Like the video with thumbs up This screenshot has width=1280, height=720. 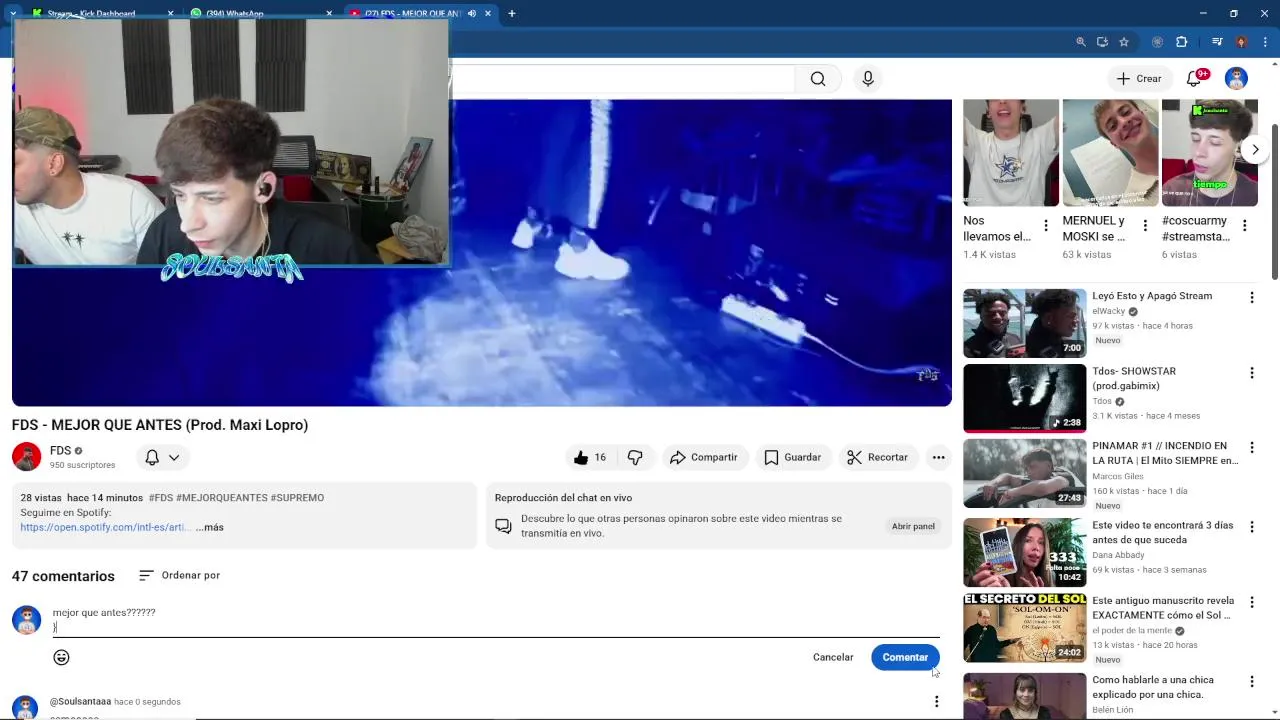coord(590,457)
